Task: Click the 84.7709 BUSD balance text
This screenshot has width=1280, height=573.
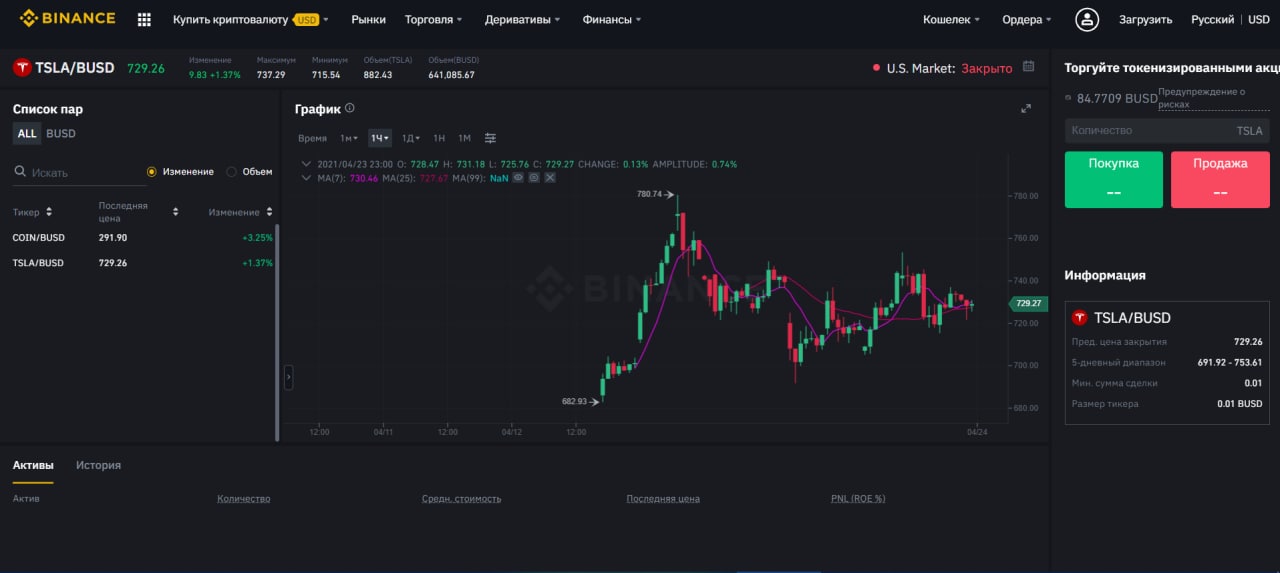Action: point(1117,98)
